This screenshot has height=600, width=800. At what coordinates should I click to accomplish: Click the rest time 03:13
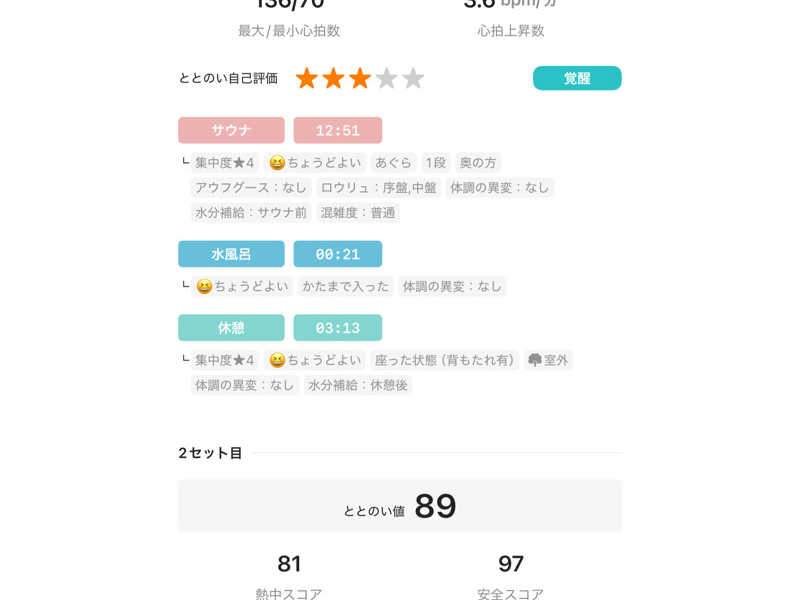[x=337, y=328]
